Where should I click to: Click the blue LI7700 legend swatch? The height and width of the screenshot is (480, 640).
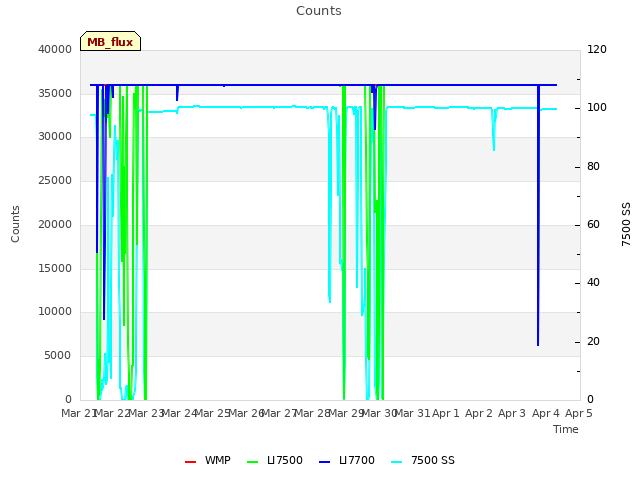(x=324, y=462)
